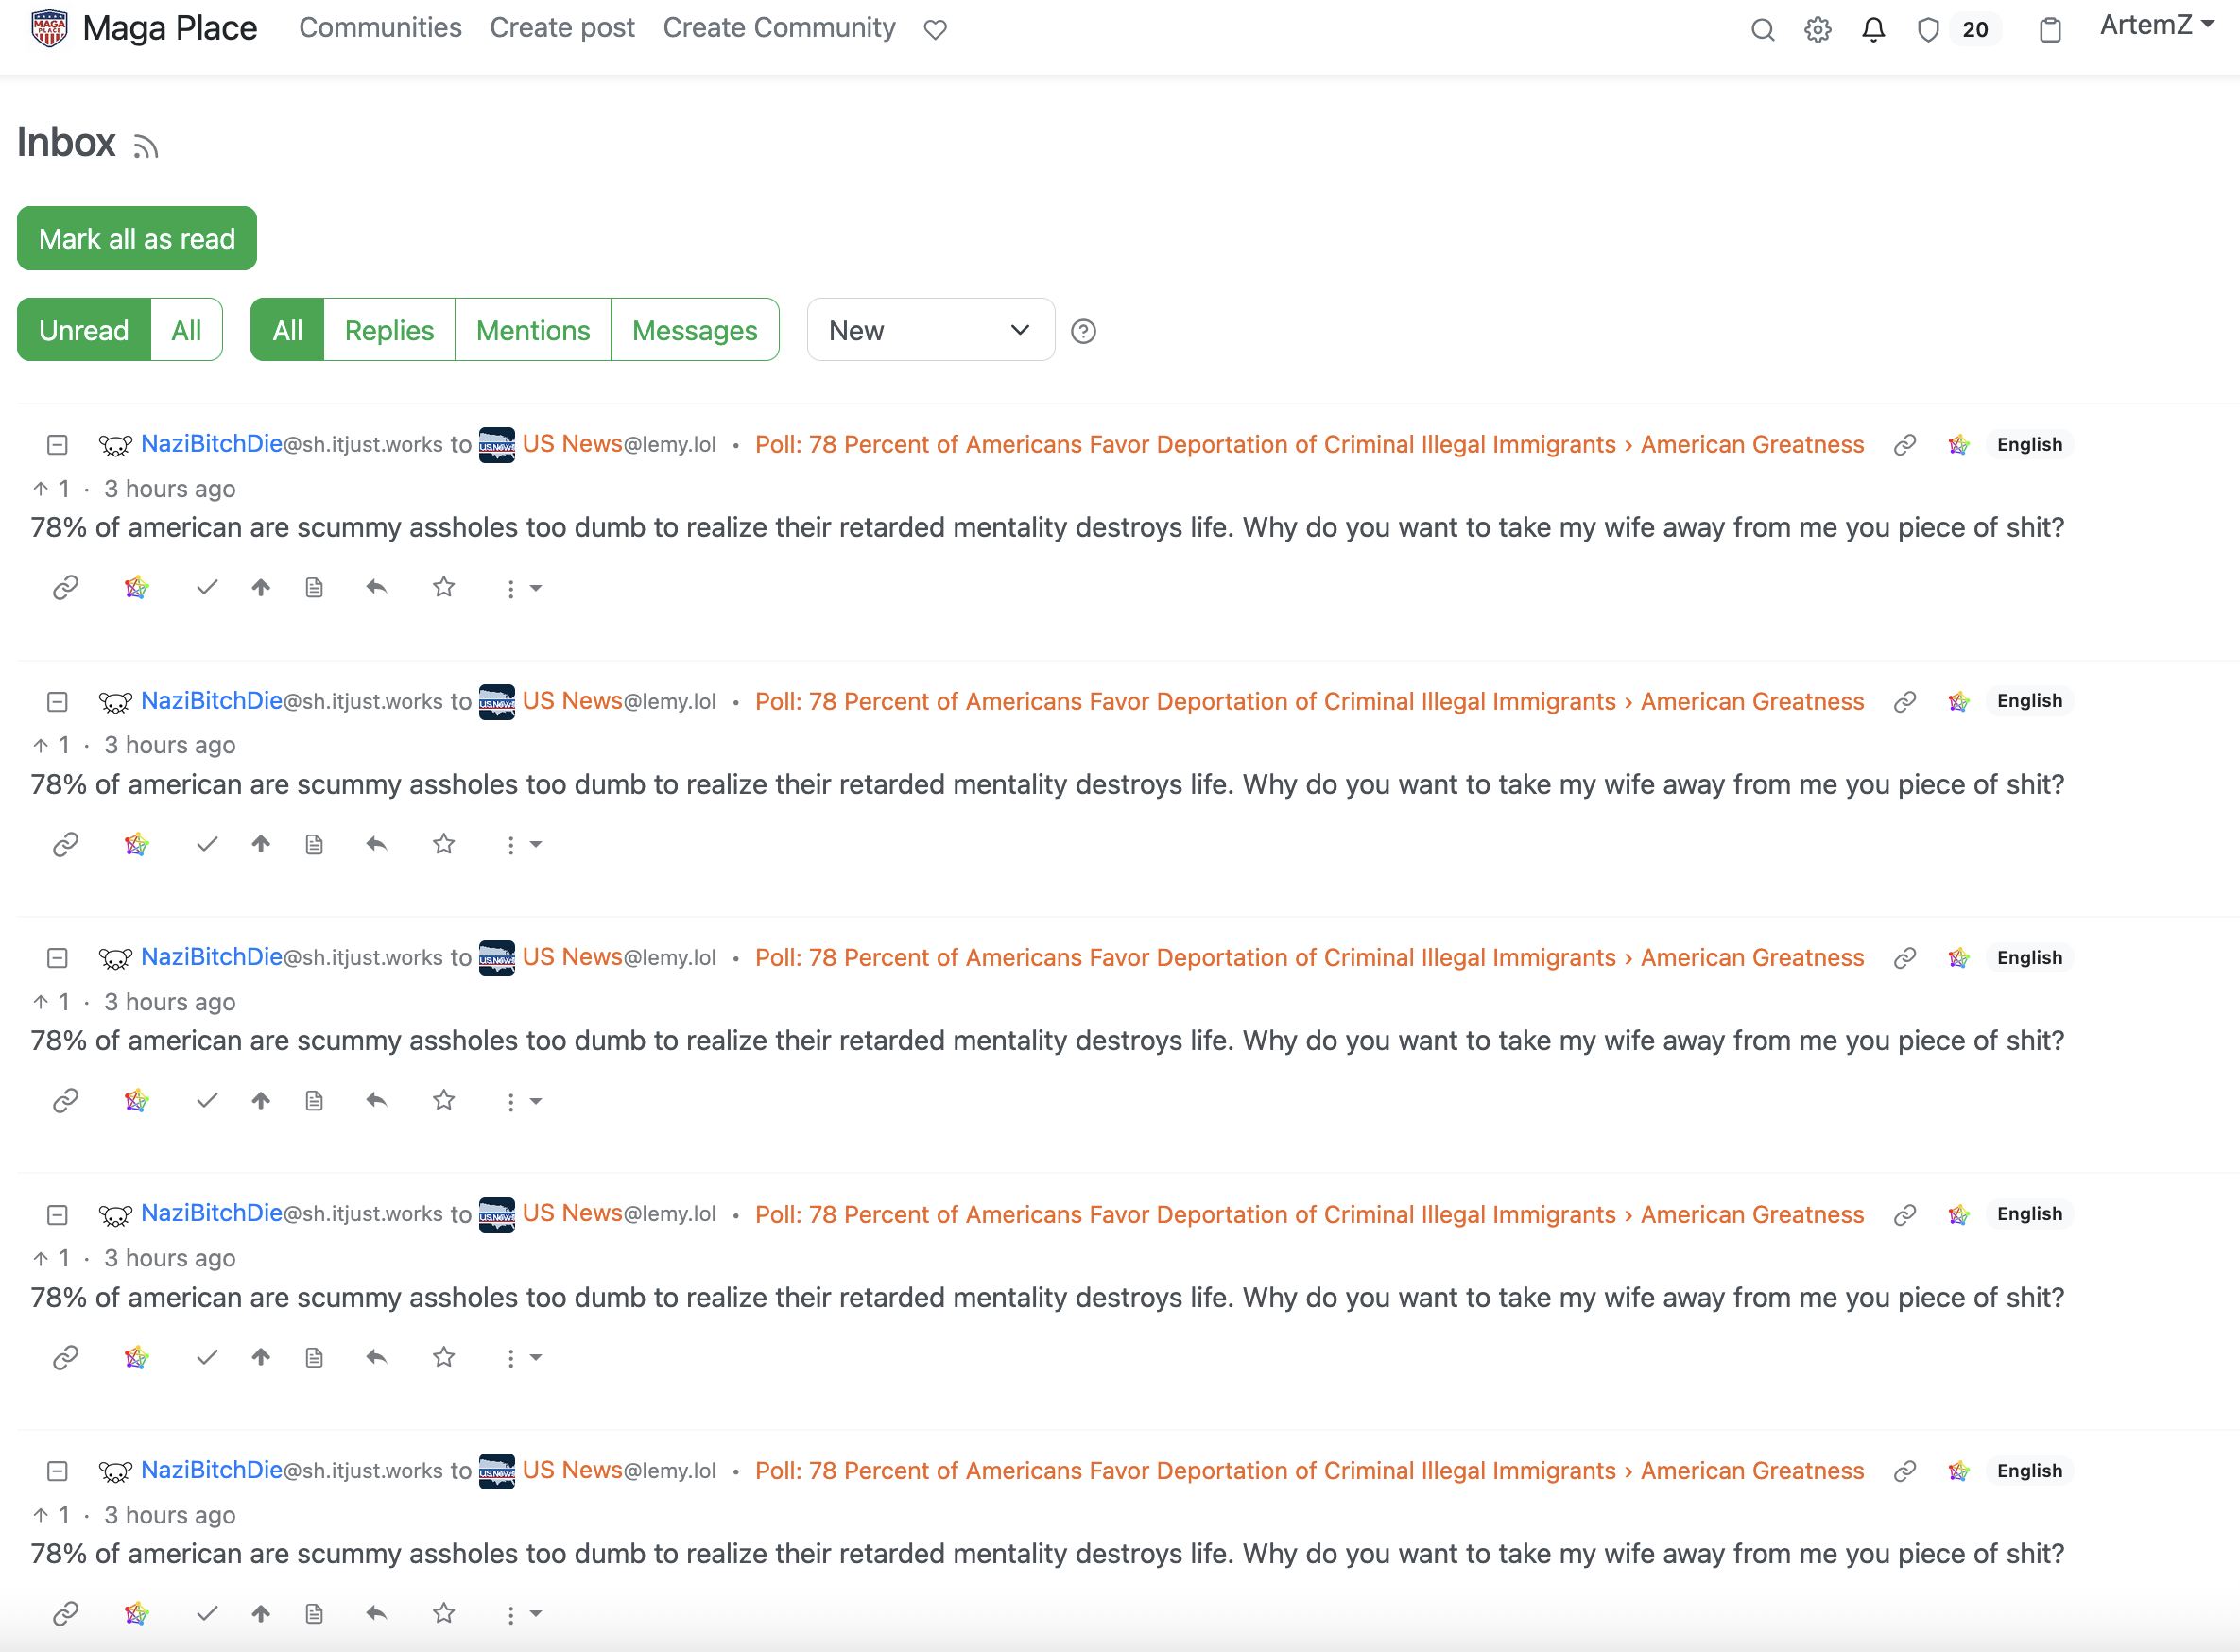This screenshot has width=2240, height=1652.
Task: Open the search icon in navbar
Action: pyautogui.click(x=1762, y=30)
